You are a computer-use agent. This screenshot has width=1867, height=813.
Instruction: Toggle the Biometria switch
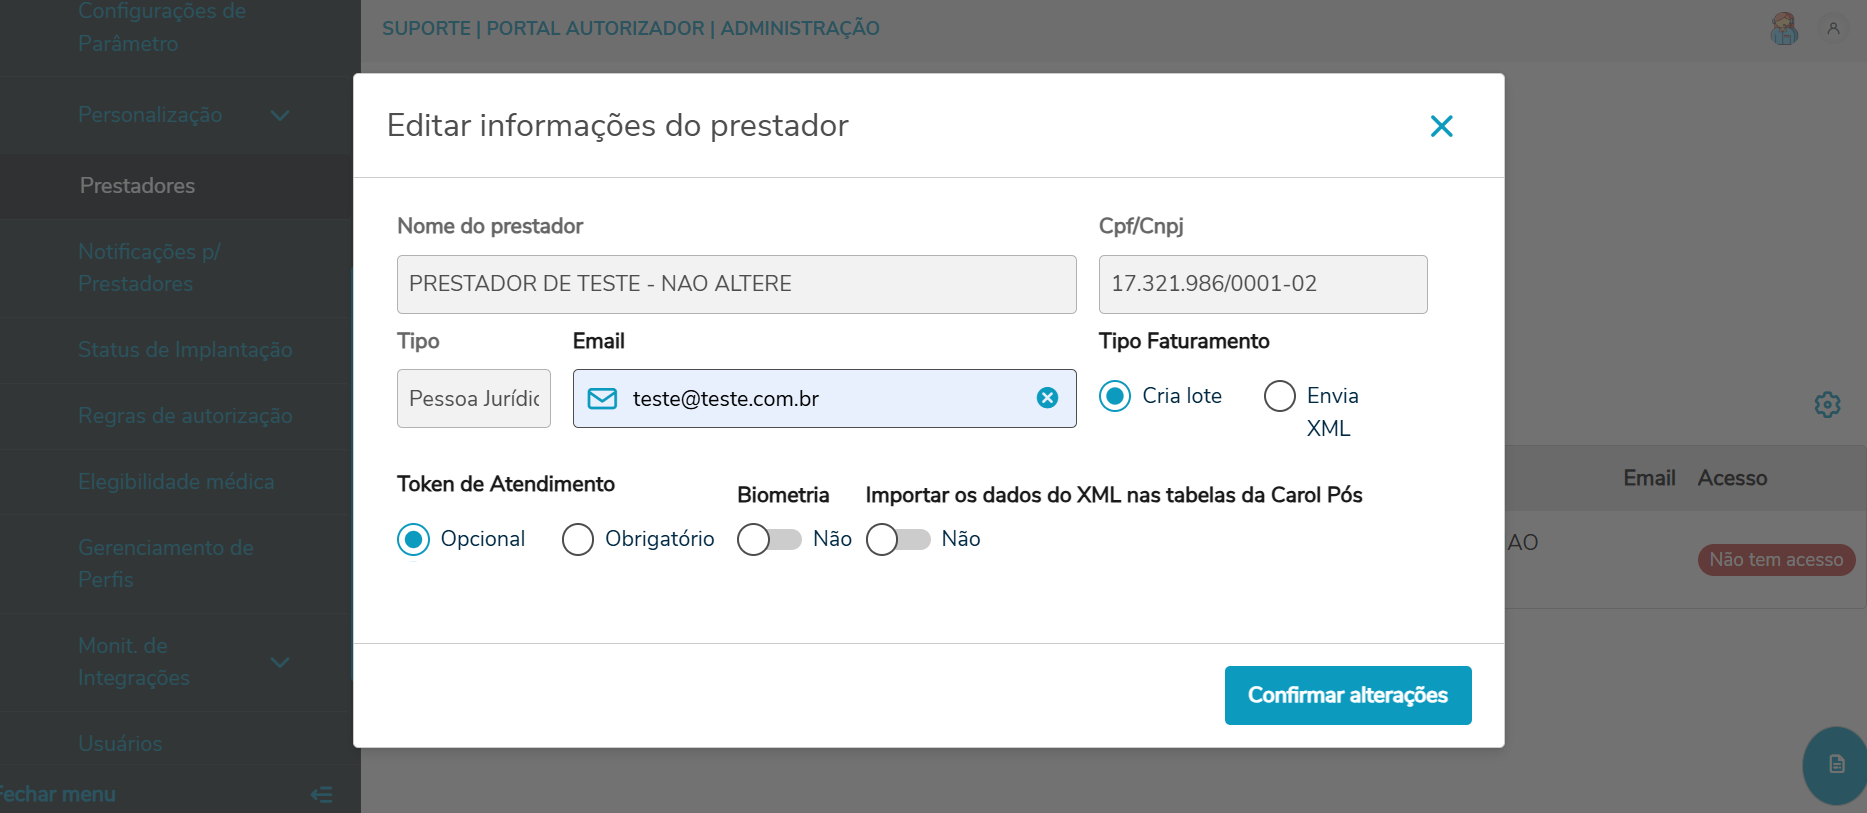pyautogui.click(x=769, y=540)
